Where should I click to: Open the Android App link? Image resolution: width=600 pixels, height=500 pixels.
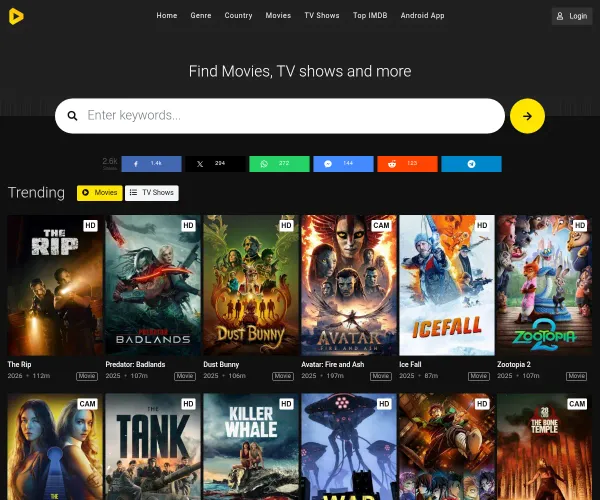(422, 16)
